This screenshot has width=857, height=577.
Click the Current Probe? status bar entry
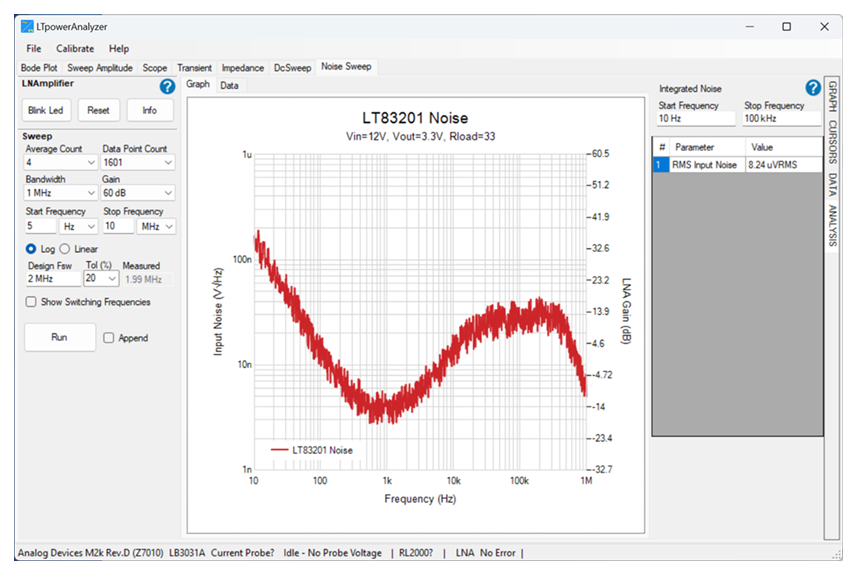point(243,553)
